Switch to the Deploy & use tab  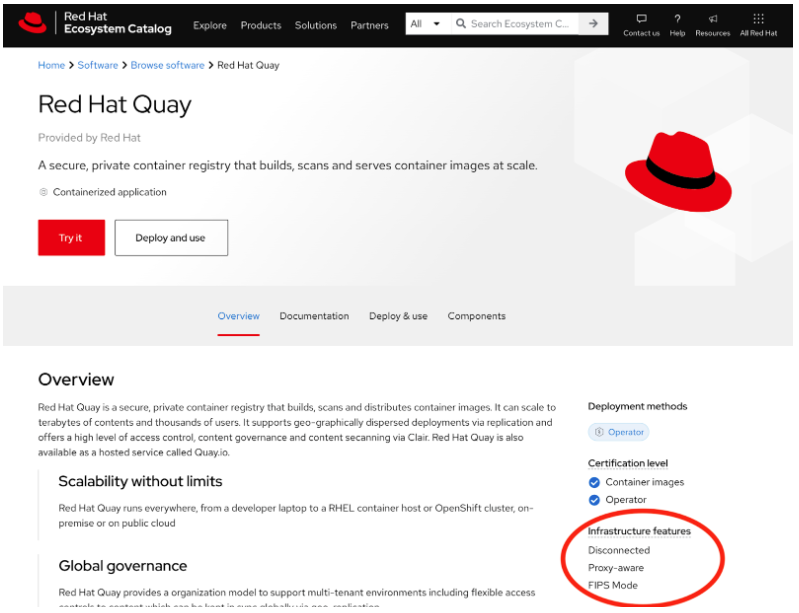pyautogui.click(x=398, y=316)
